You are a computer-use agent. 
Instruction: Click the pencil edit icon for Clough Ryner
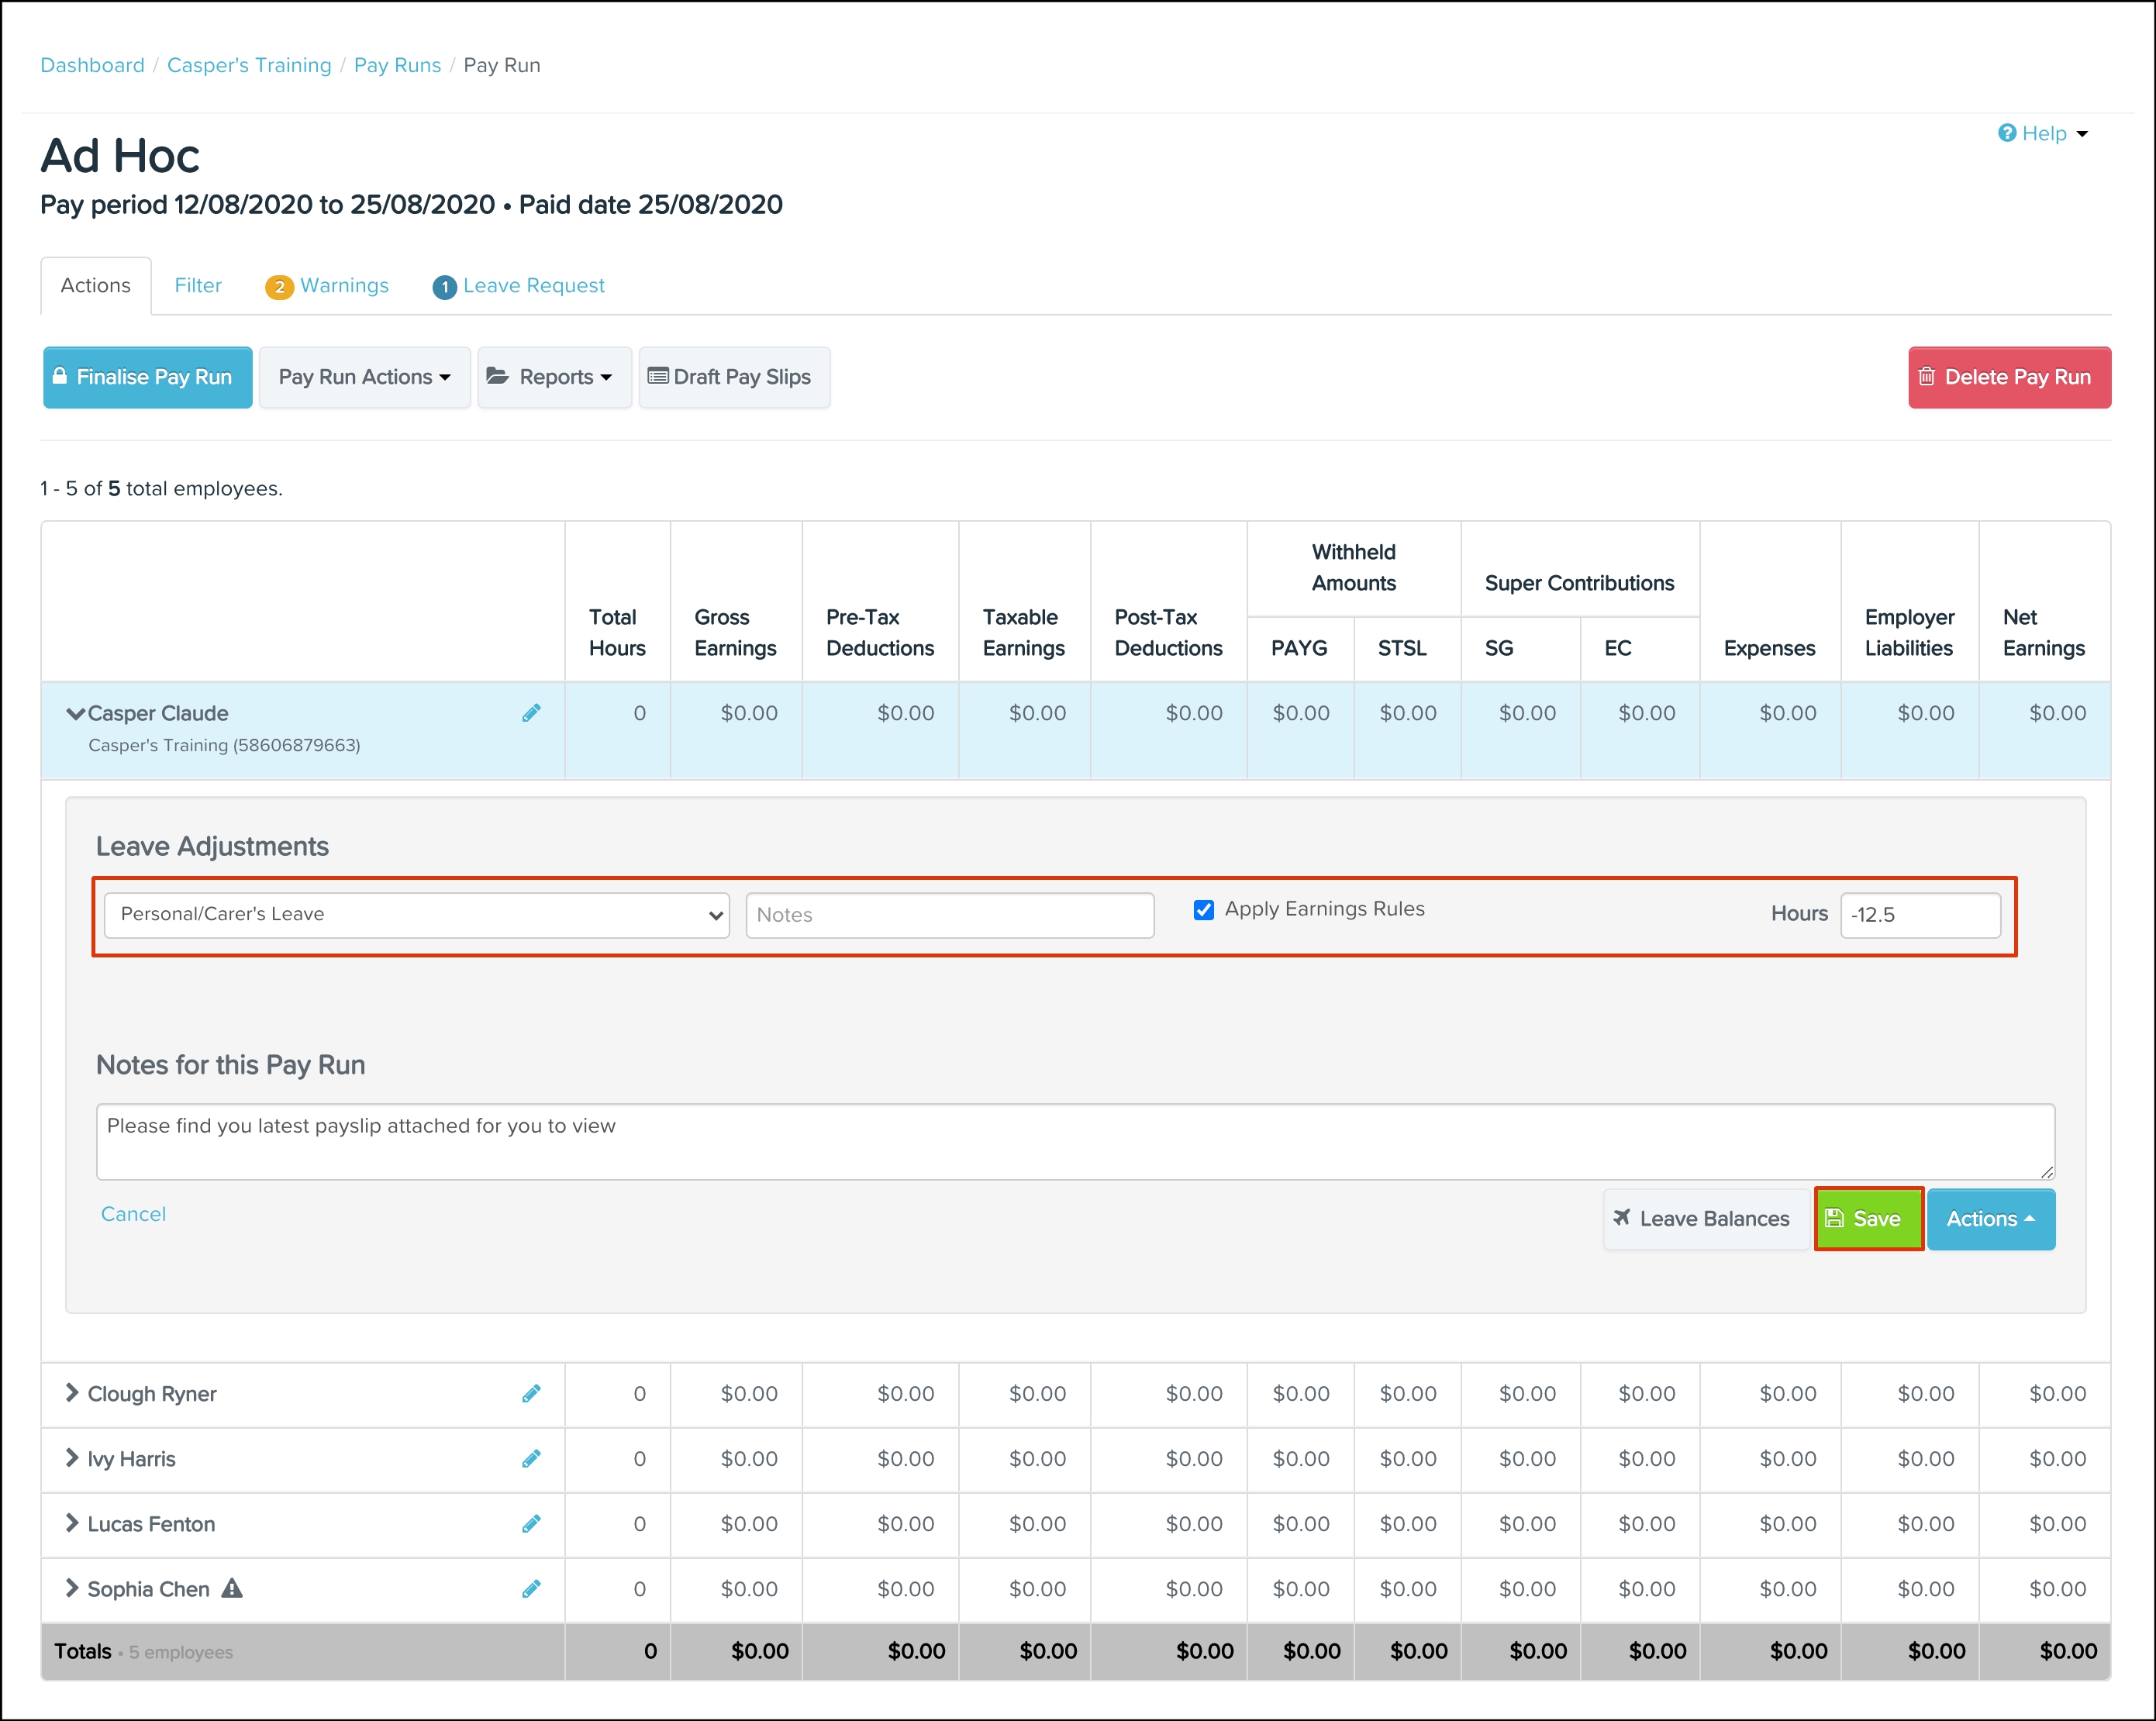531,1393
